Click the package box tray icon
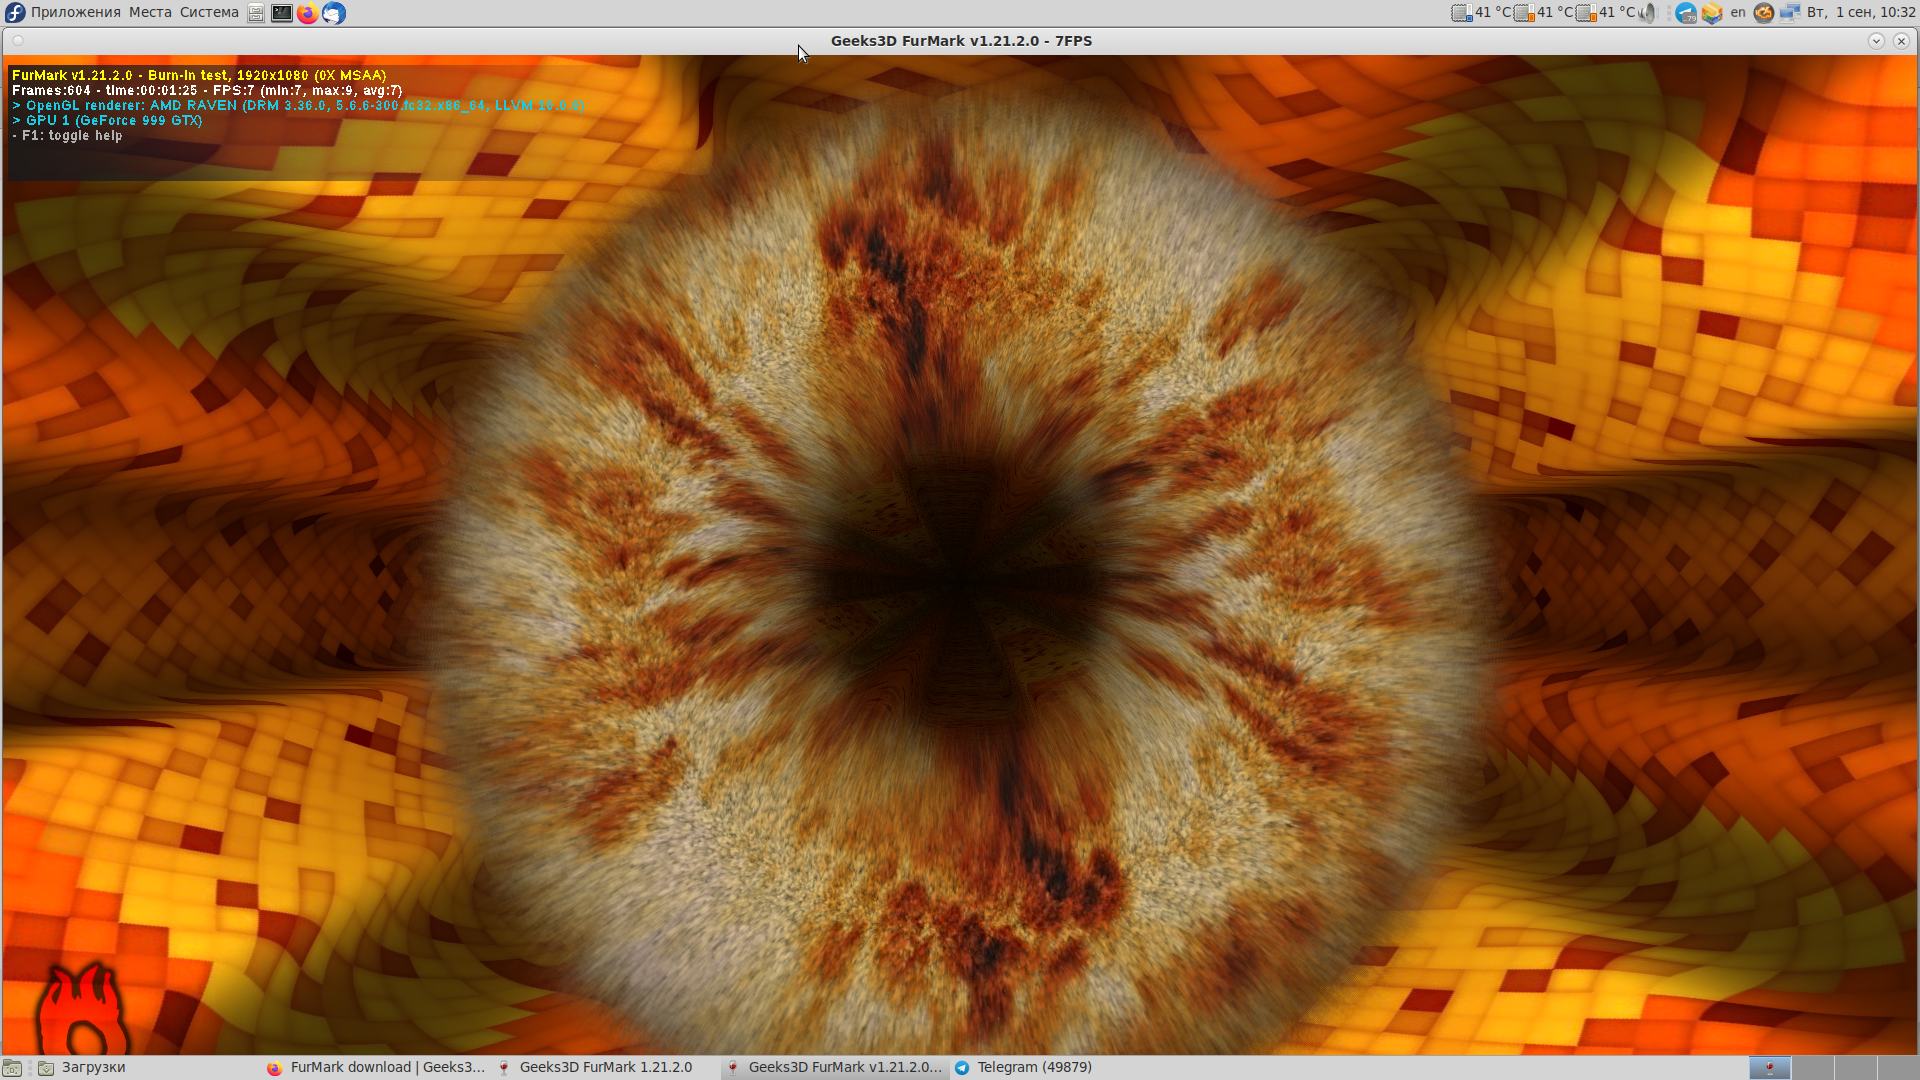 (x=1712, y=13)
